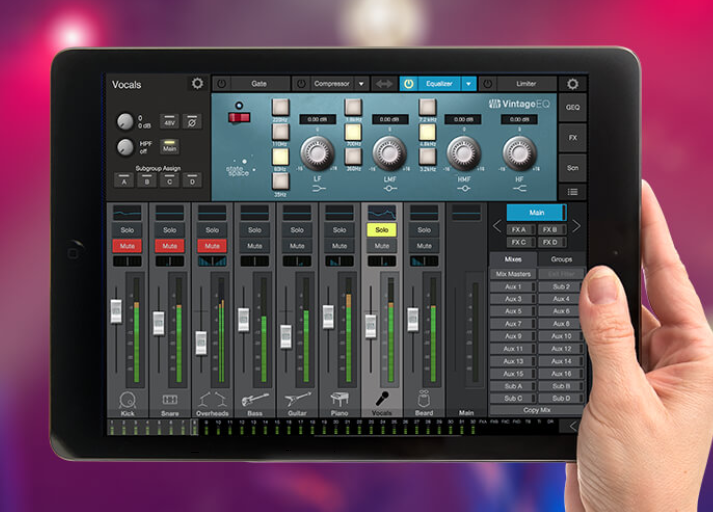The width and height of the screenshot is (713, 512).
Task: Switch to the Groups tab
Action: (561, 259)
